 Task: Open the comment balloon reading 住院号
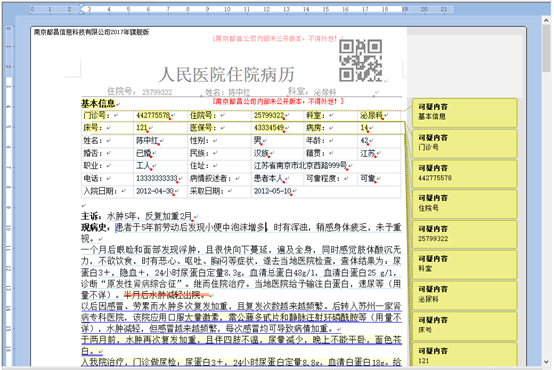tap(464, 204)
